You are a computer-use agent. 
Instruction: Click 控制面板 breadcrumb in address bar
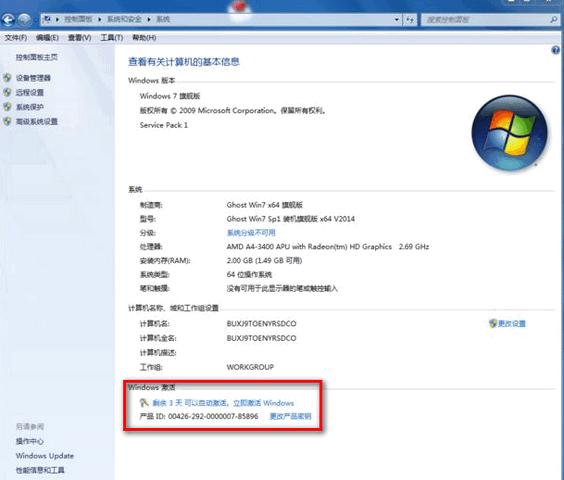point(78,19)
